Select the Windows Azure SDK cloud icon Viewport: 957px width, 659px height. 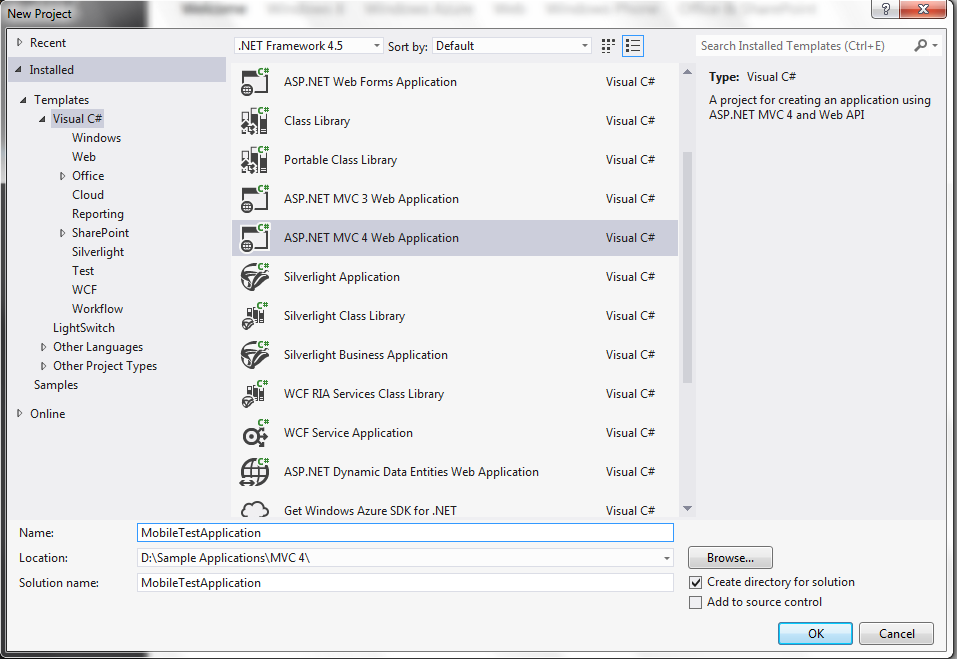253,508
